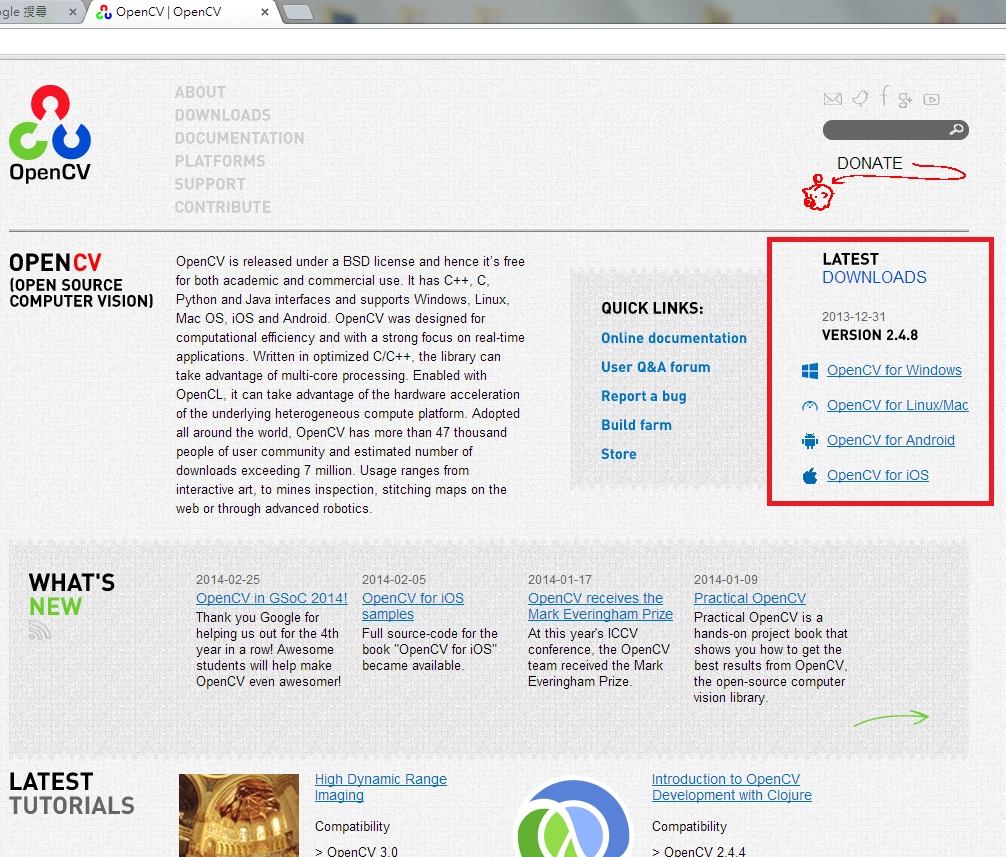Click the OpenCV logo

pos(50,134)
